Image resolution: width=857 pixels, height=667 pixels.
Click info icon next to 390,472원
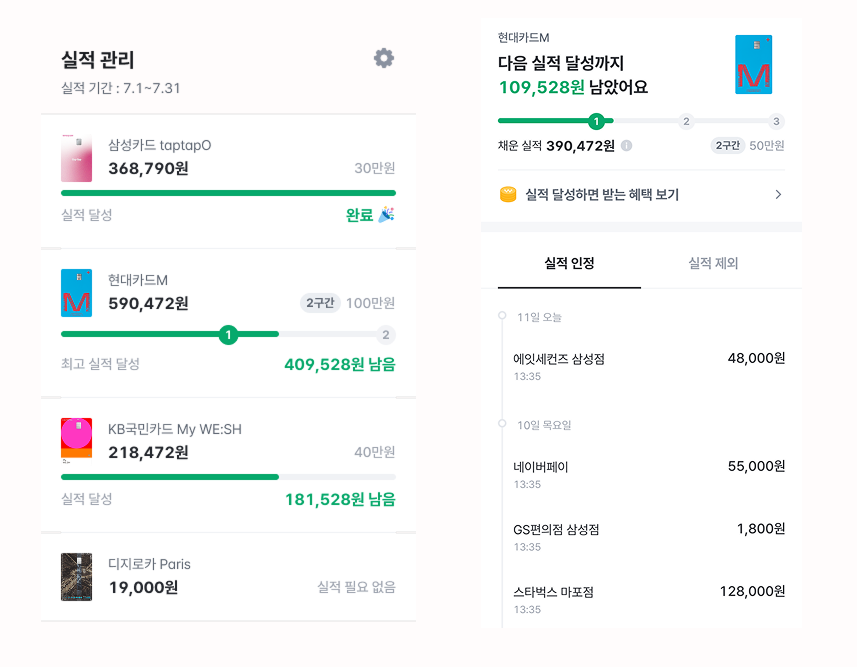pos(627,146)
